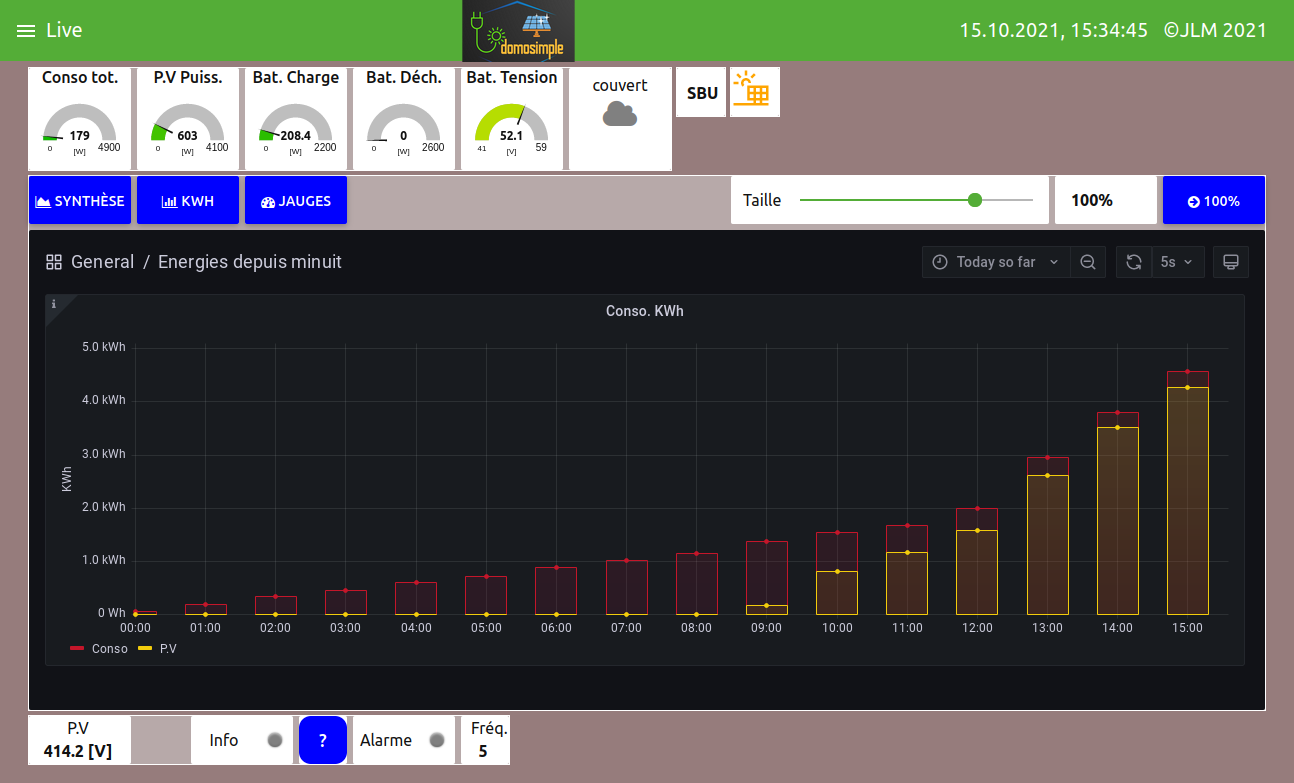Click the cloudy weather icon
The height and width of the screenshot is (783, 1294).
[x=620, y=114]
